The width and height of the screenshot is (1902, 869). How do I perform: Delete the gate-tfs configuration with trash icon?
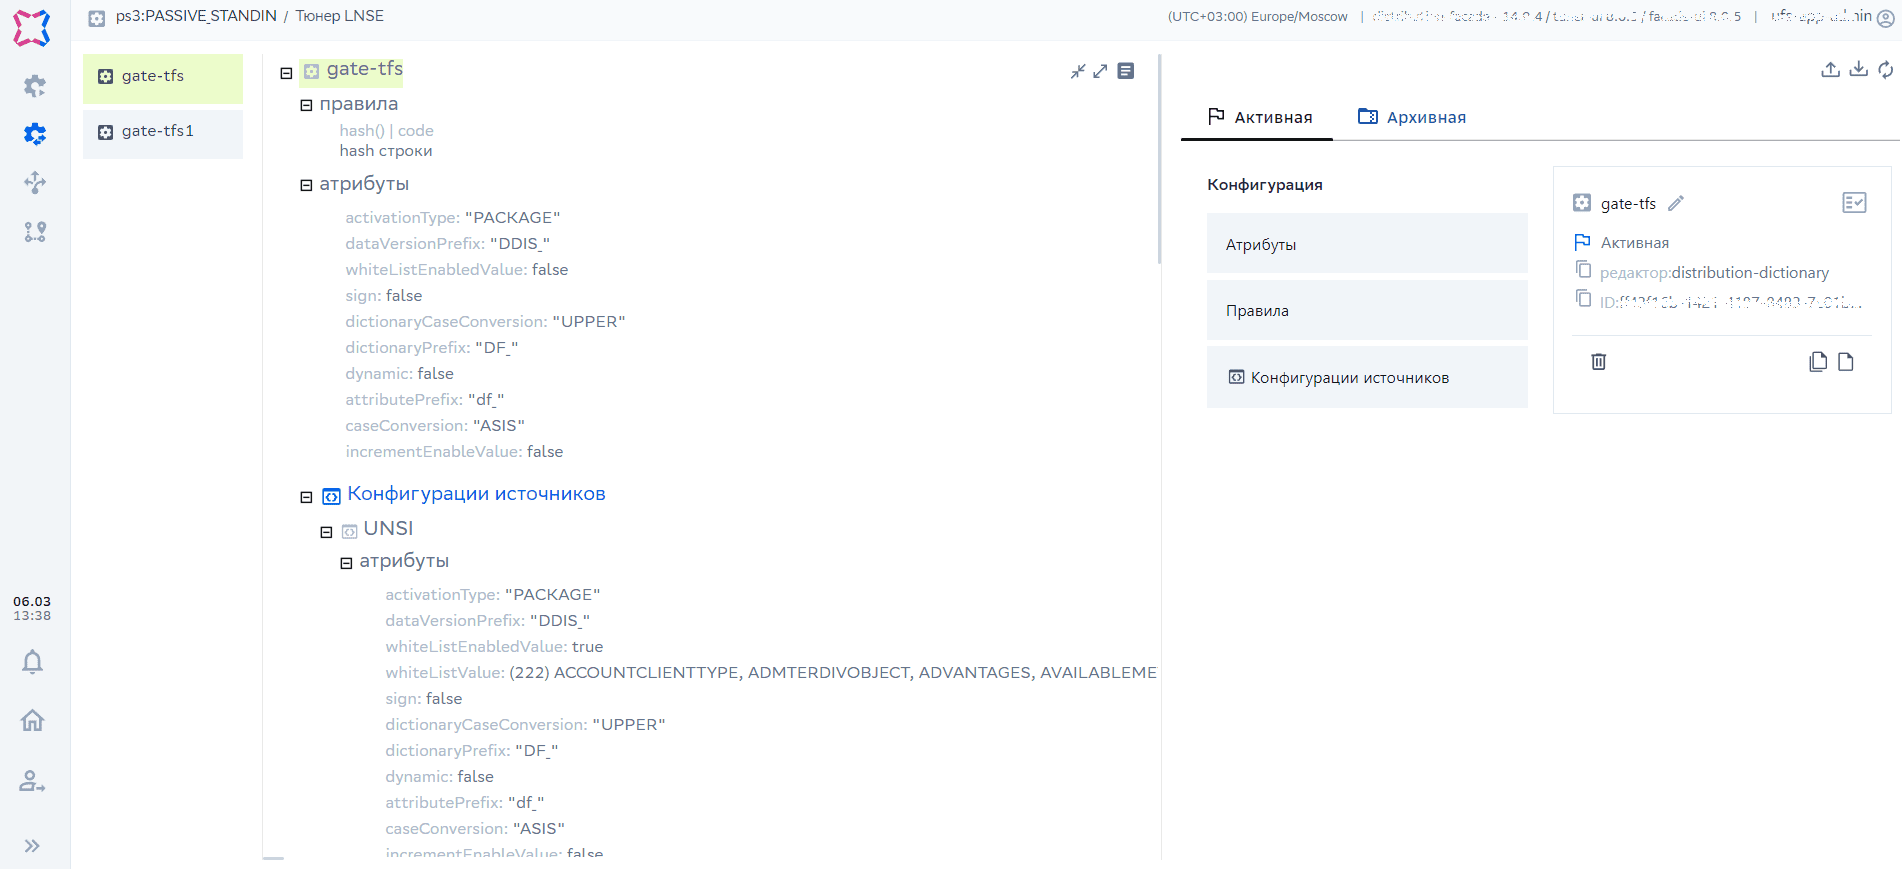(1598, 362)
